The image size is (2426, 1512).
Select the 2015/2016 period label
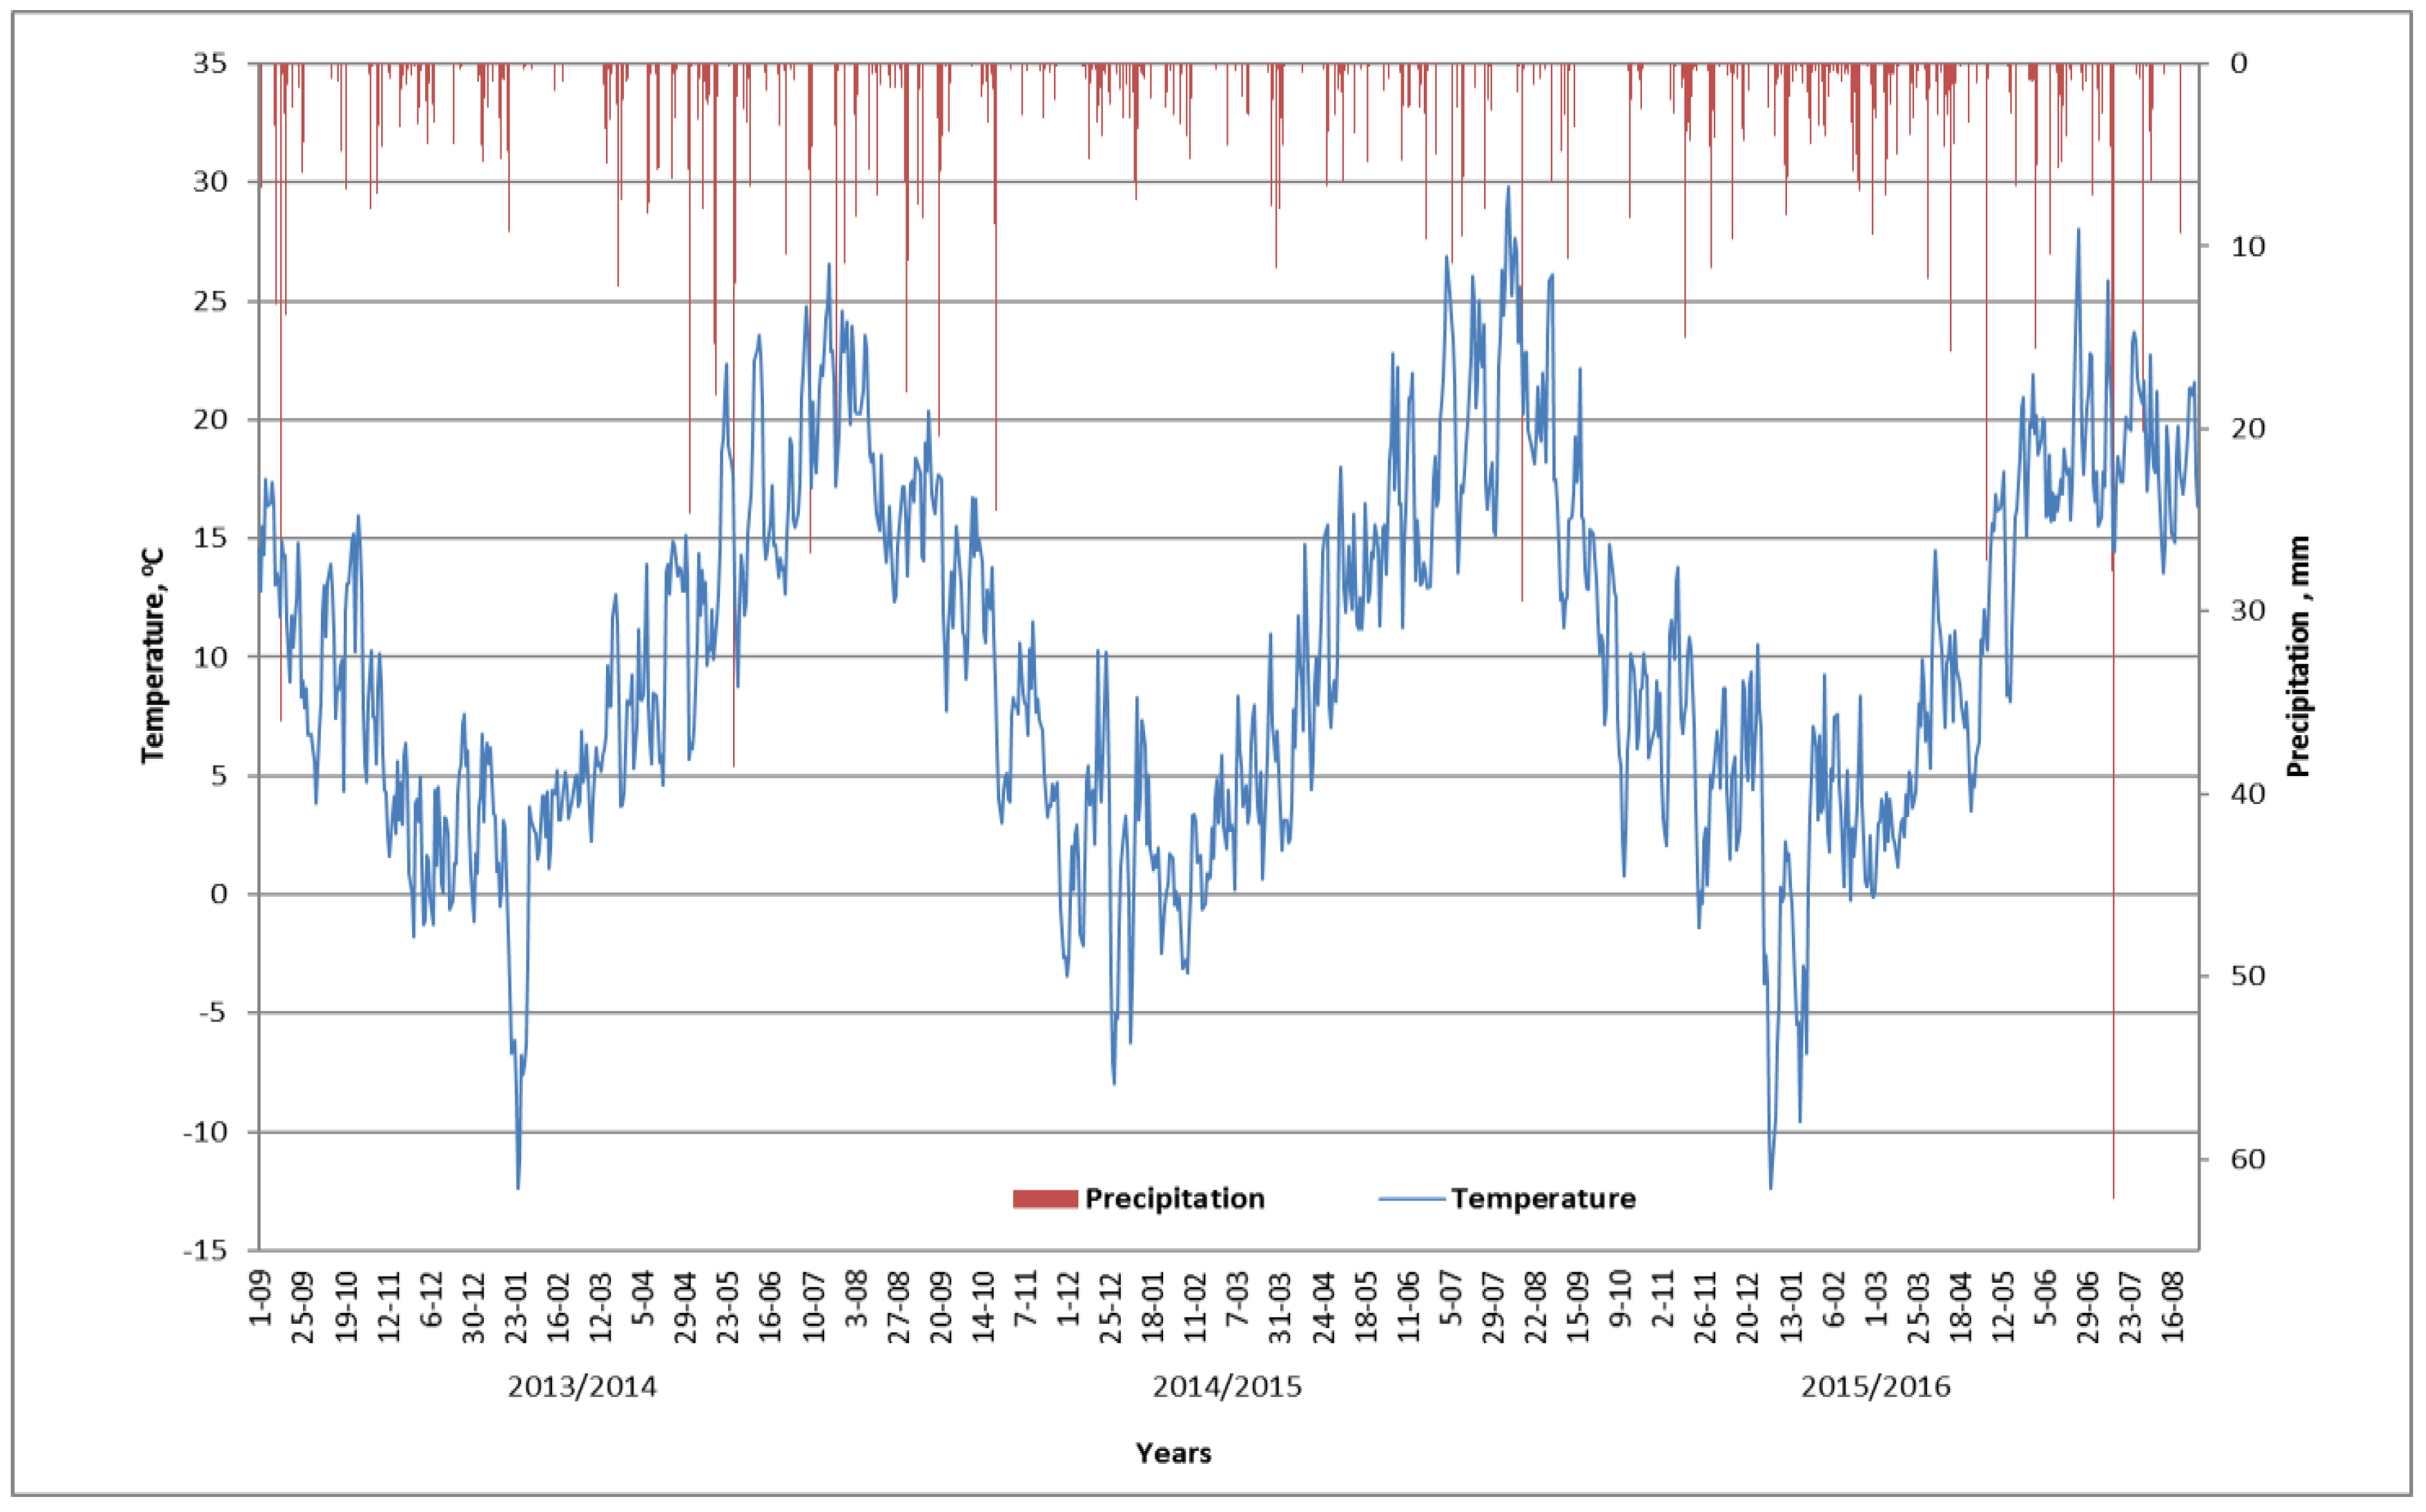point(1875,1387)
